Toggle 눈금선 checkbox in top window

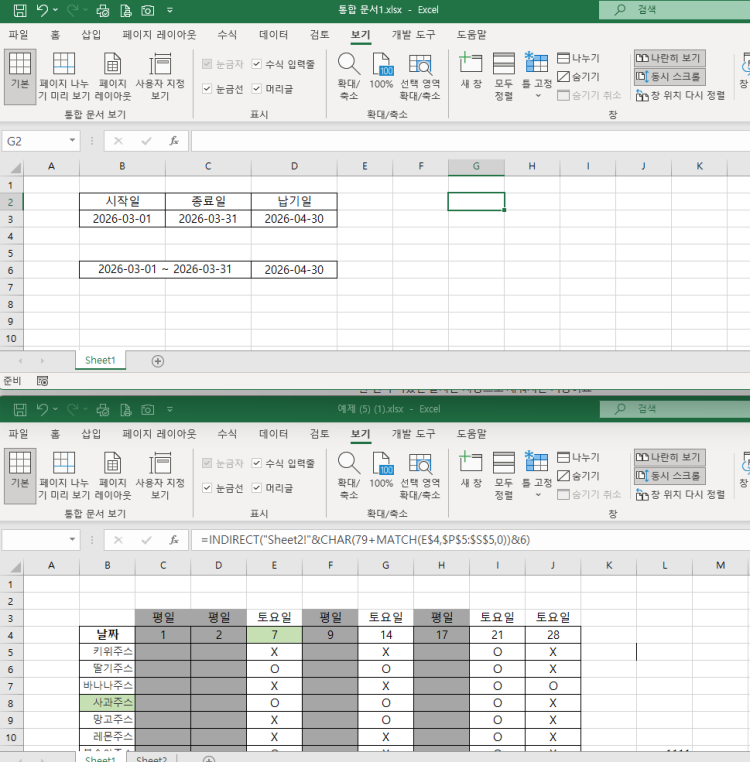[207, 89]
